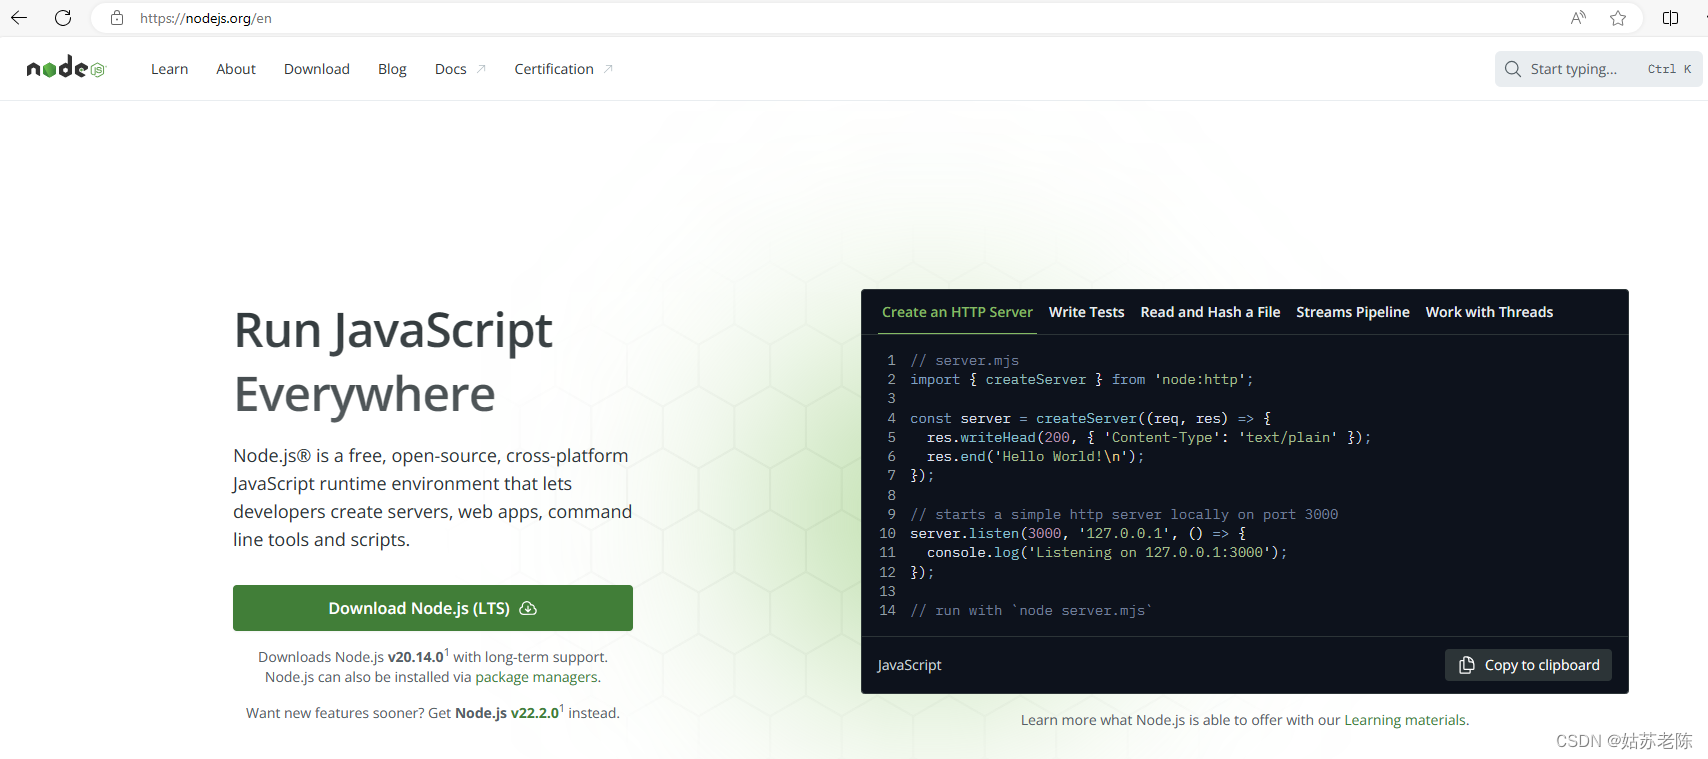Click the server.listen(3000 code line
The width and height of the screenshot is (1708, 759).
(x=1078, y=533)
